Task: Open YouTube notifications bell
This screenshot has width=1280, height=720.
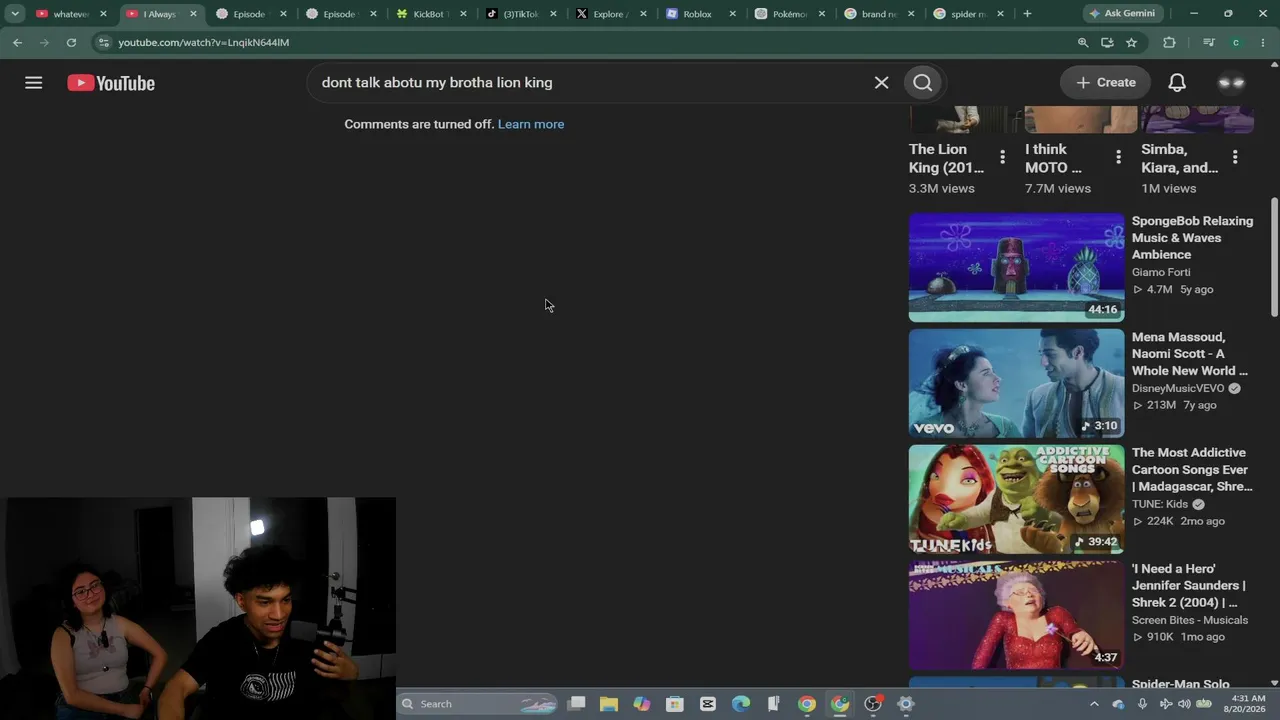Action: [1177, 83]
